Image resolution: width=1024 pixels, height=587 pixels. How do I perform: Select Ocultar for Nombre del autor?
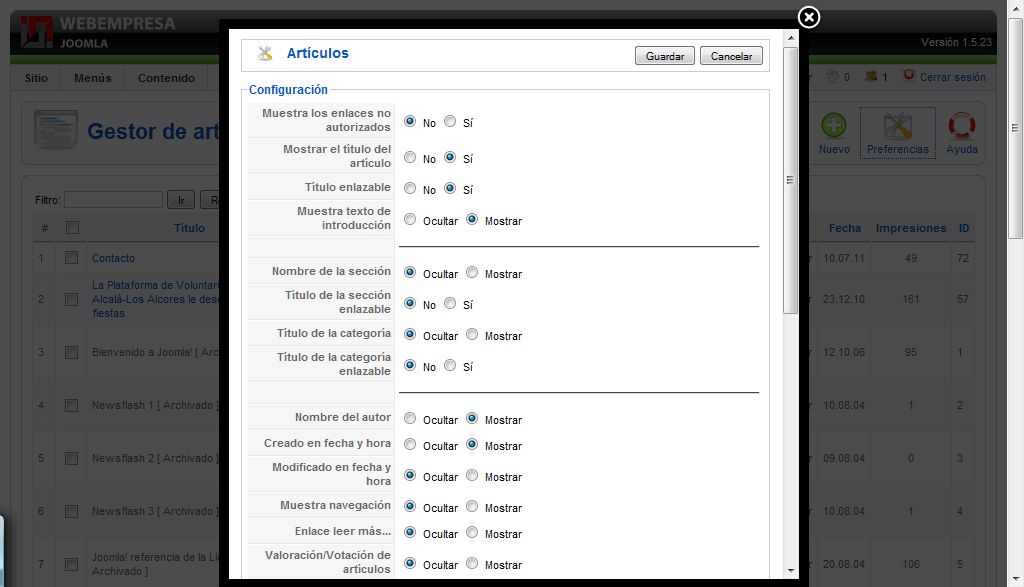click(x=410, y=419)
